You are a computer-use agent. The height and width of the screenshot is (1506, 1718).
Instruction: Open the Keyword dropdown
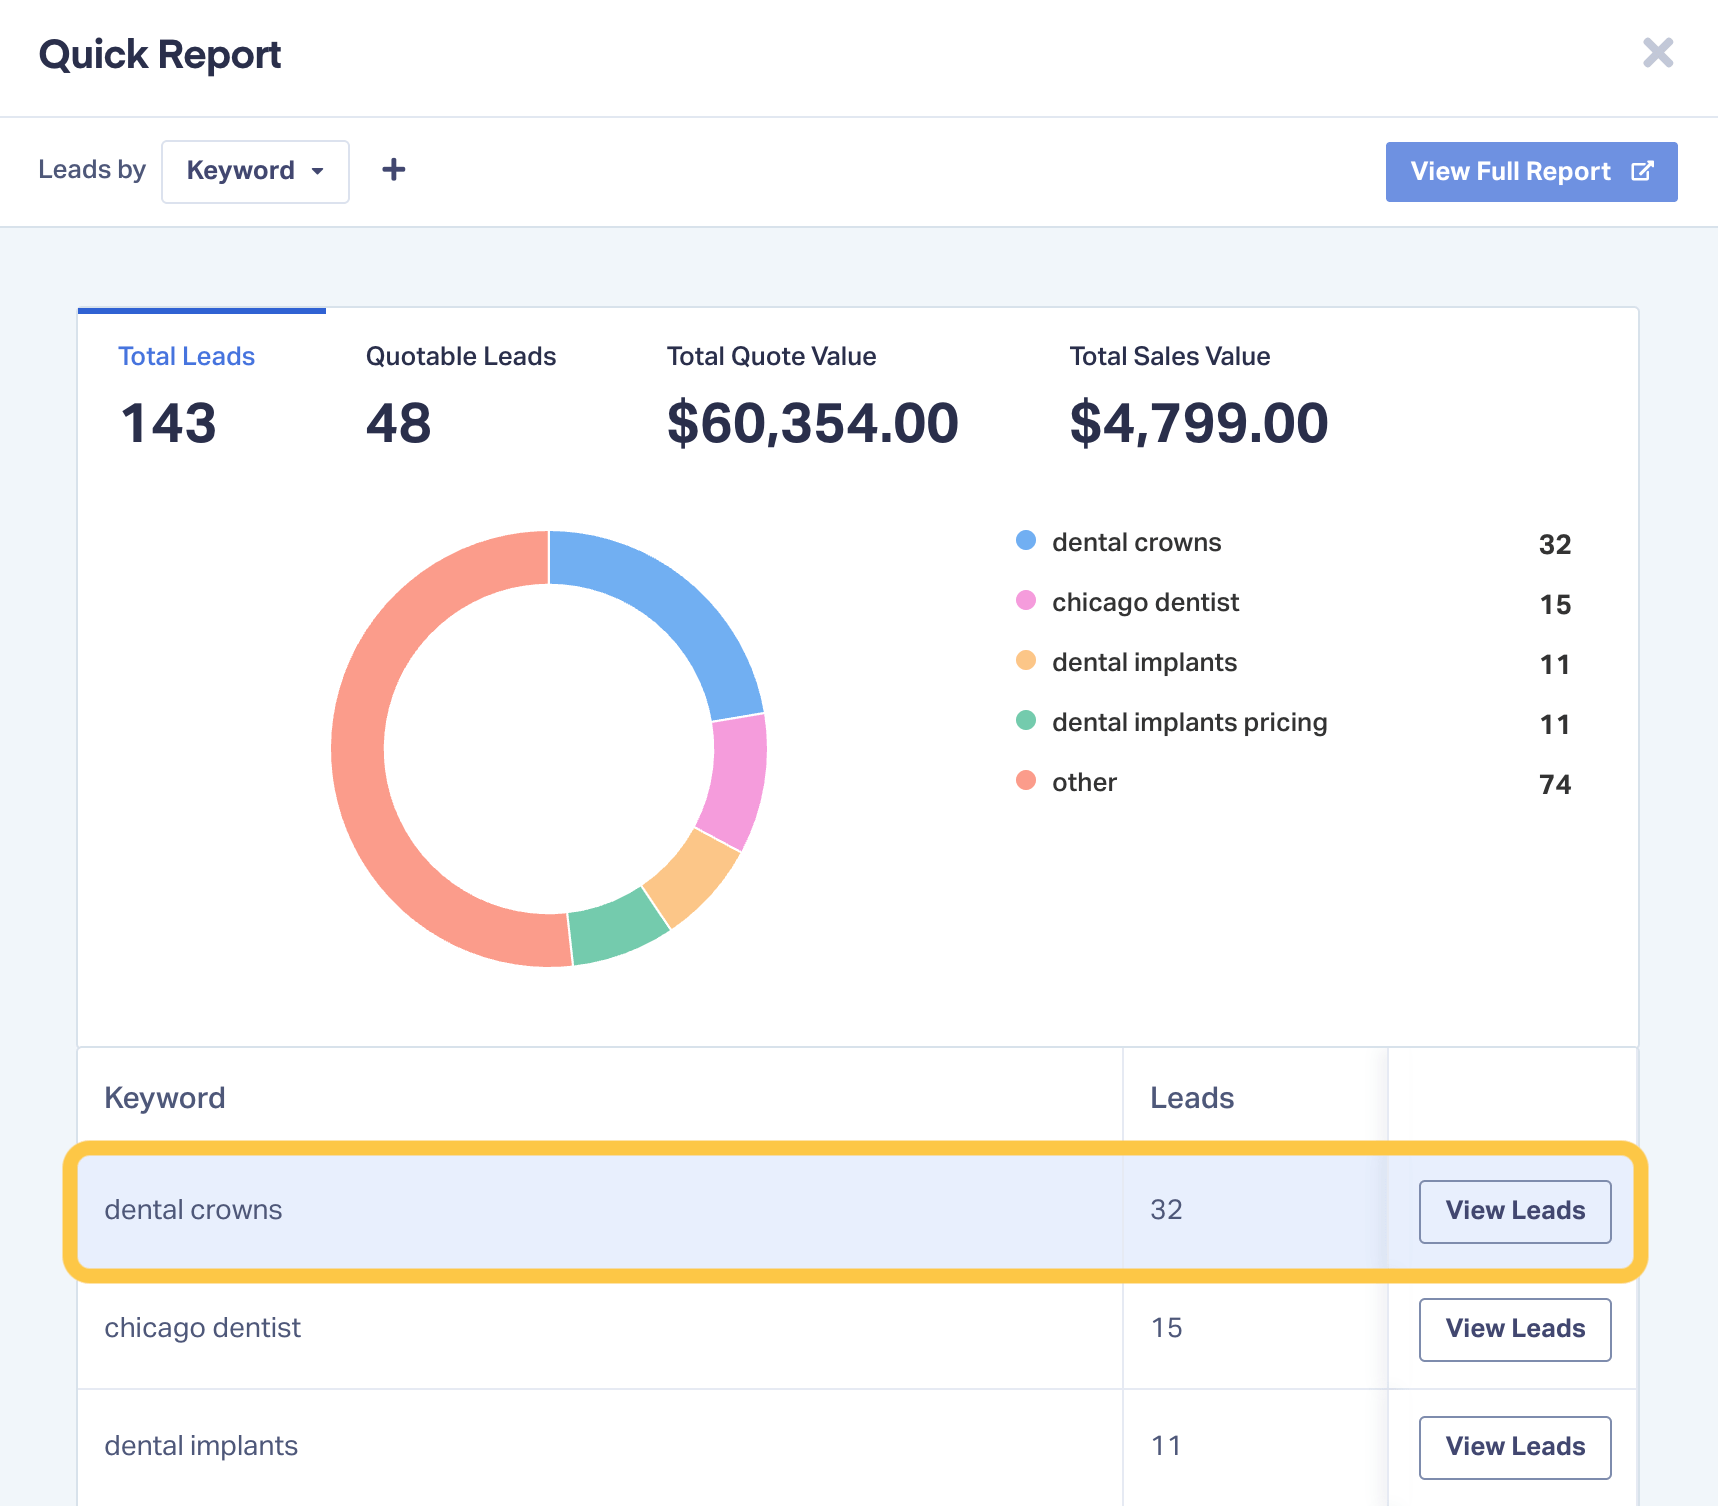point(255,172)
